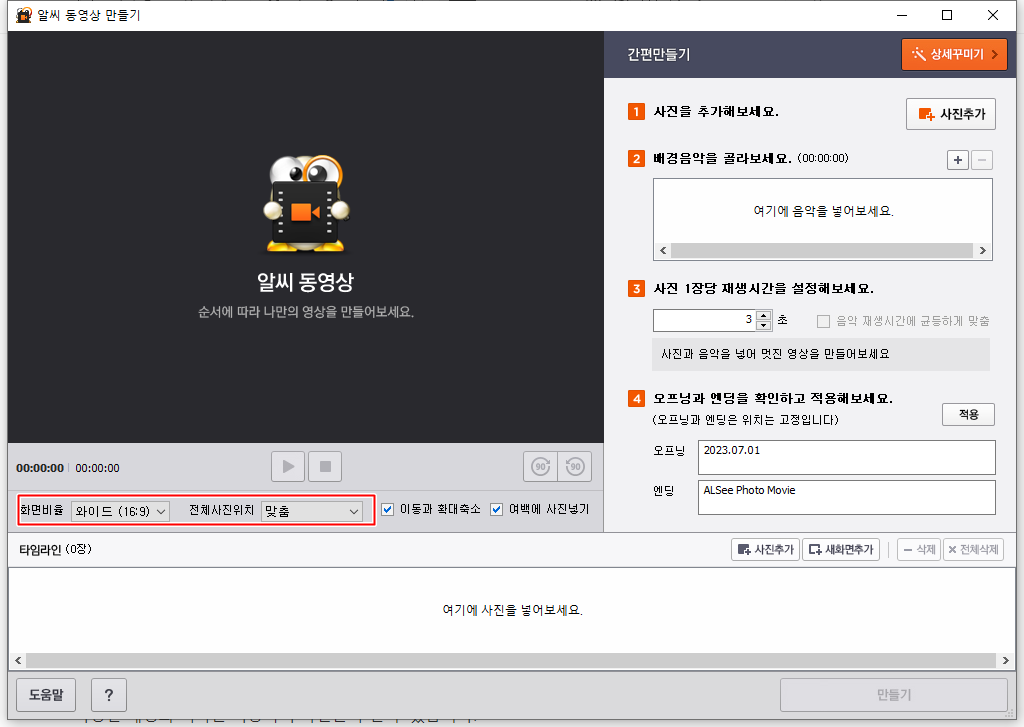Click 삭제 in timeline toolbar

[919, 549]
